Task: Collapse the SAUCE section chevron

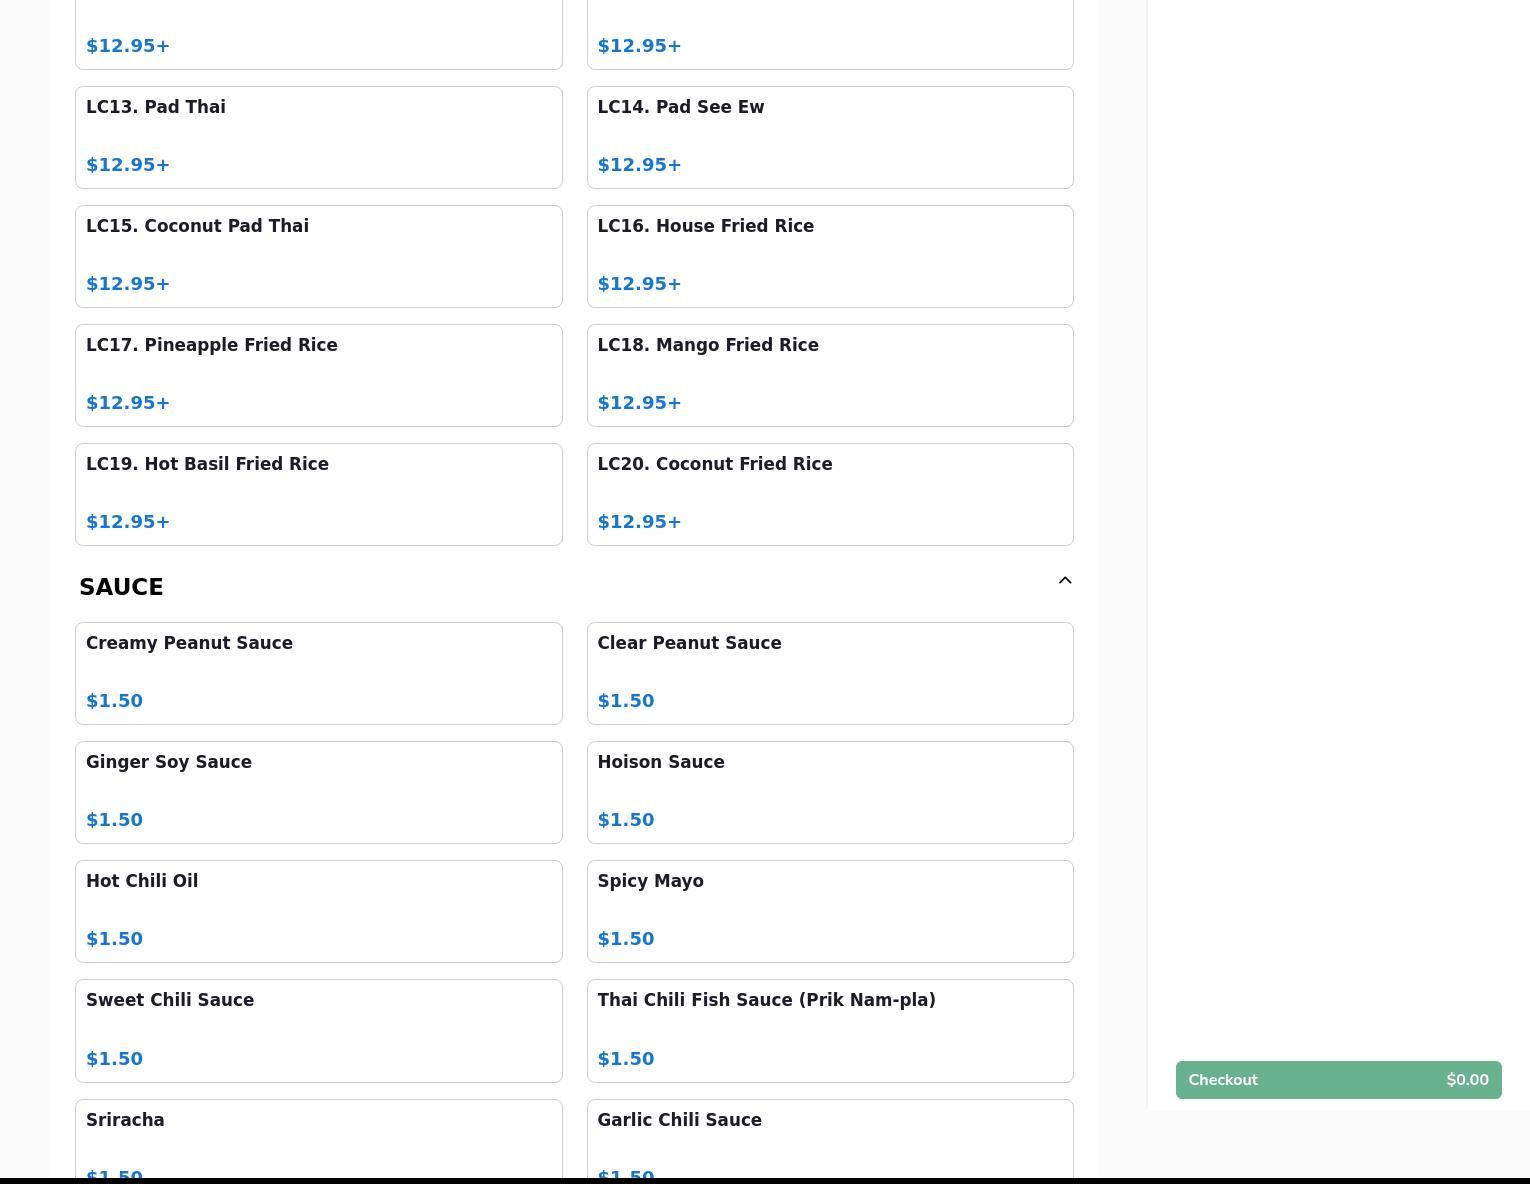Action: [x=1064, y=581]
